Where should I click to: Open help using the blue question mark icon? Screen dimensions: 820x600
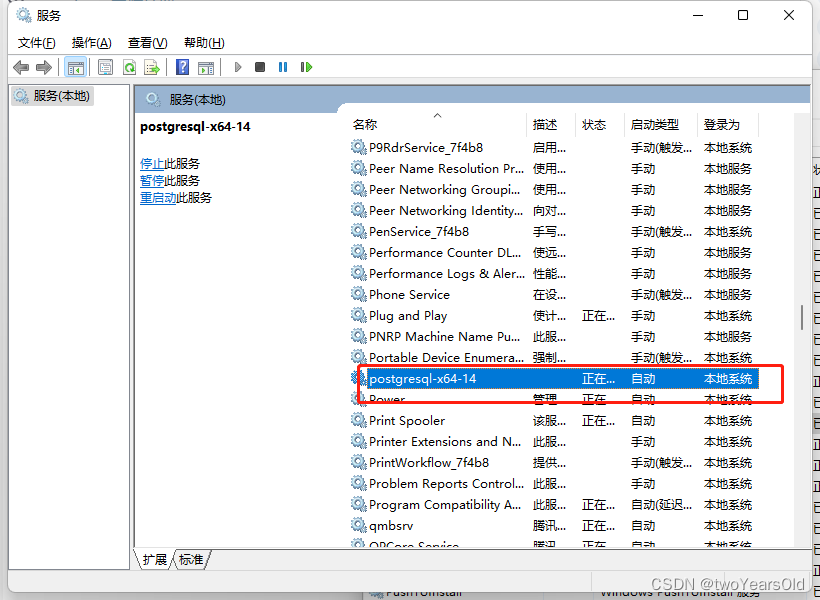point(182,66)
